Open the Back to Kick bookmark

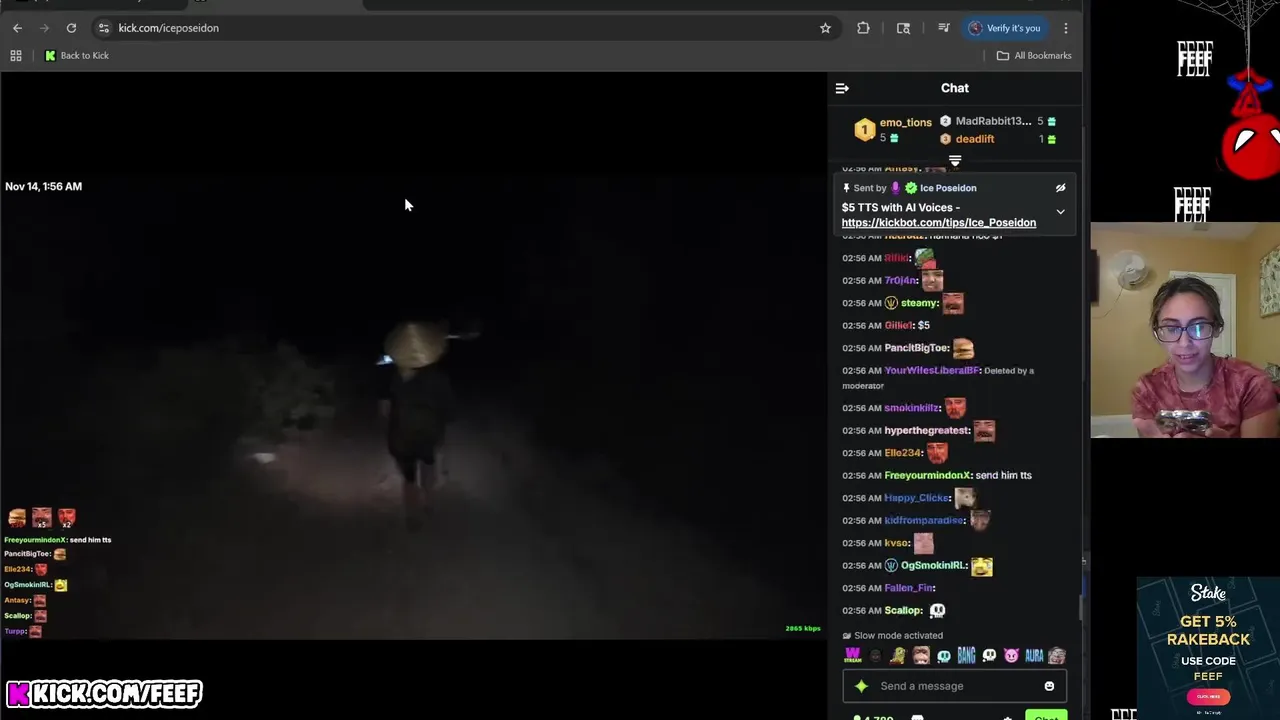pos(77,55)
